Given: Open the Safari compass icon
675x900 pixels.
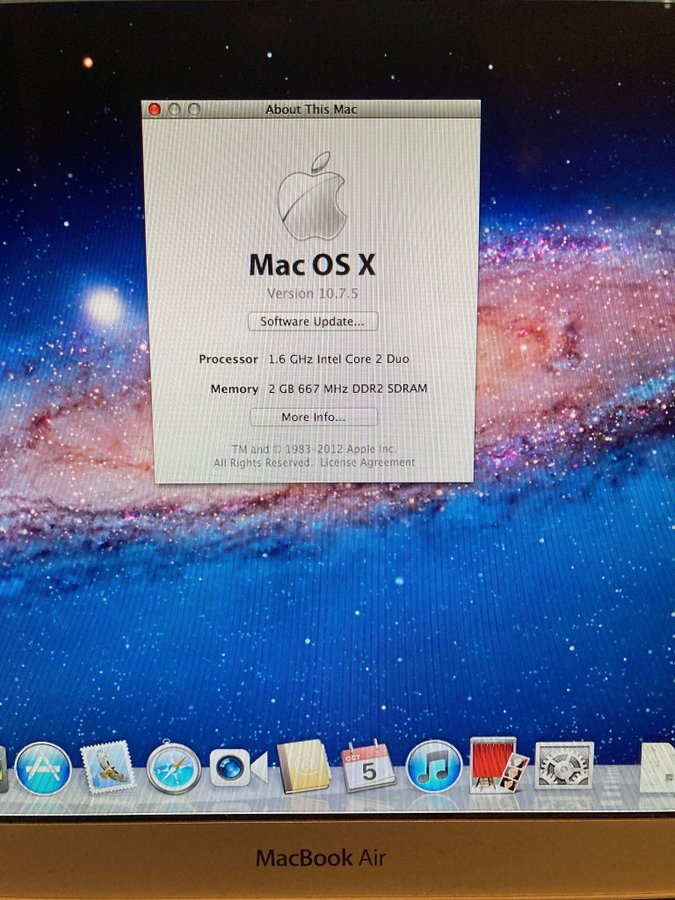Looking at the screenshot, I should (174, 768).
